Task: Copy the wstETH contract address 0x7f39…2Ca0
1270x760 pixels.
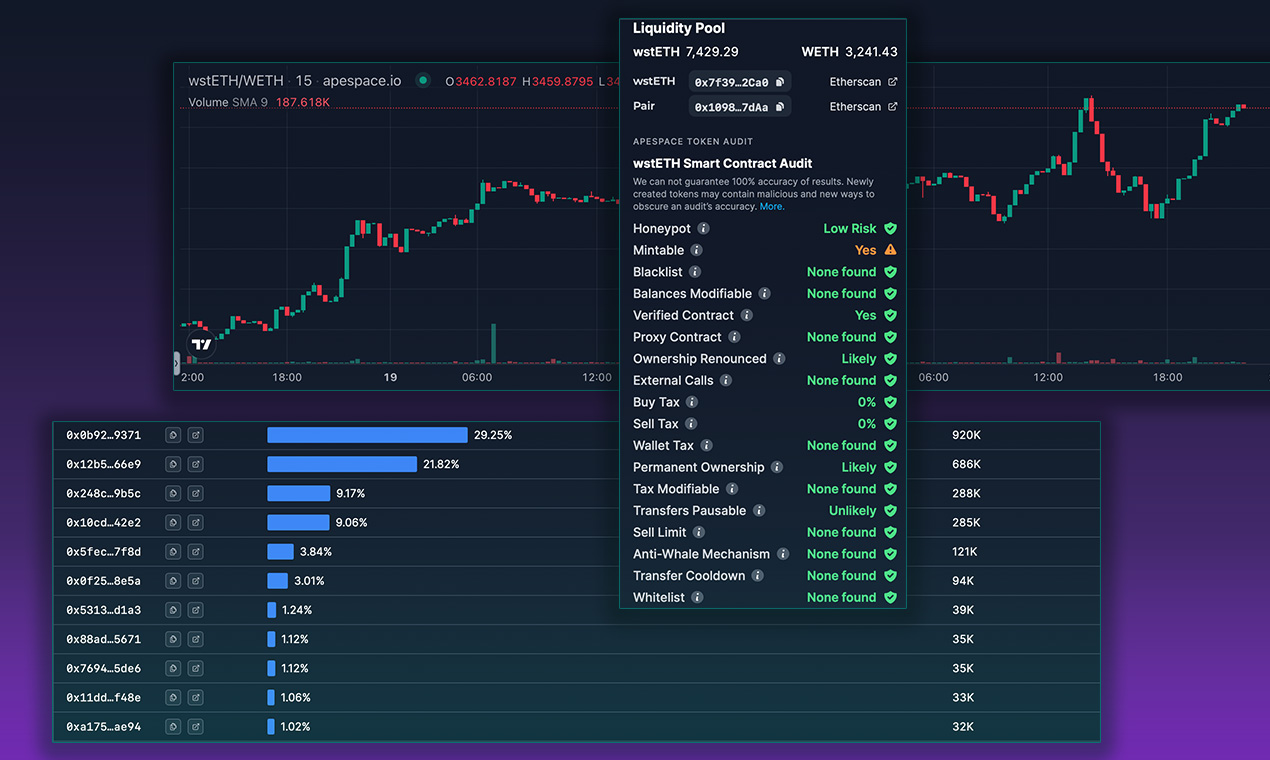Action: point(780,82)
